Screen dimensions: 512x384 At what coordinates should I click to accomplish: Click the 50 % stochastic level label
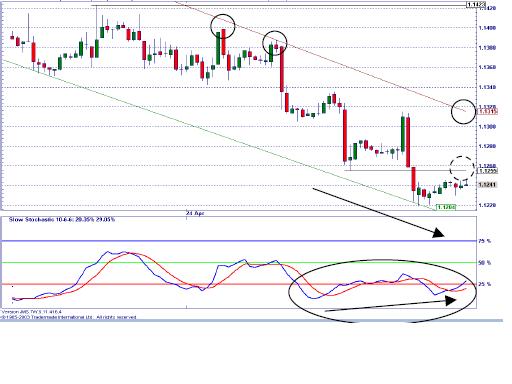click(x=484, y=263)
